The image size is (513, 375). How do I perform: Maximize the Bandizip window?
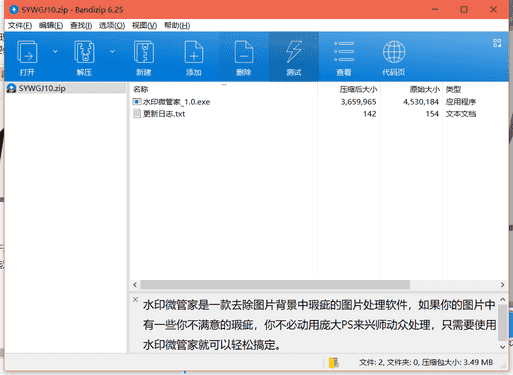pyautogui.click(x=464, y=9)
